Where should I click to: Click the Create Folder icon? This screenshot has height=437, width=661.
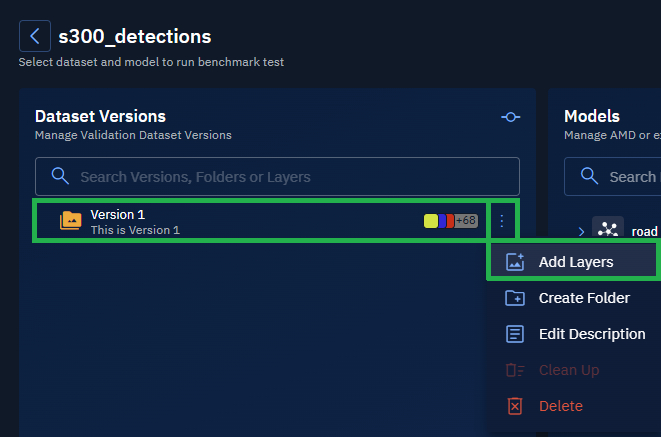tap(515, 298)
